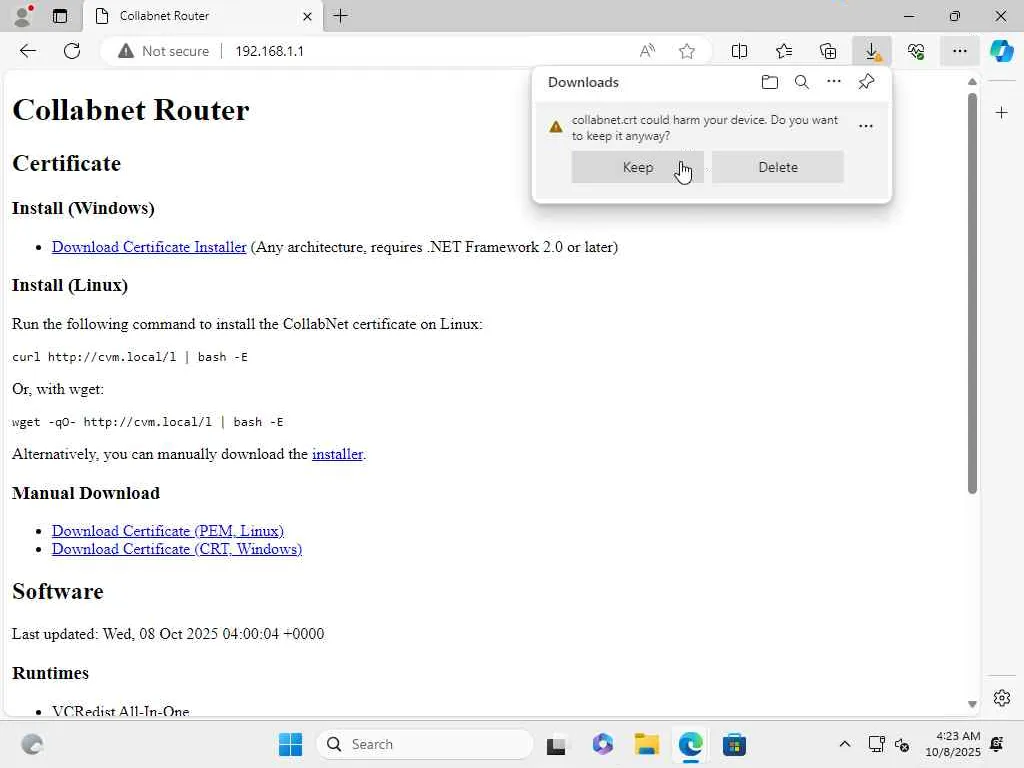Screen dimensions: 1024x768
Task: Click the curl http://cvm.local/l command text
Action: tap(130, 357)
